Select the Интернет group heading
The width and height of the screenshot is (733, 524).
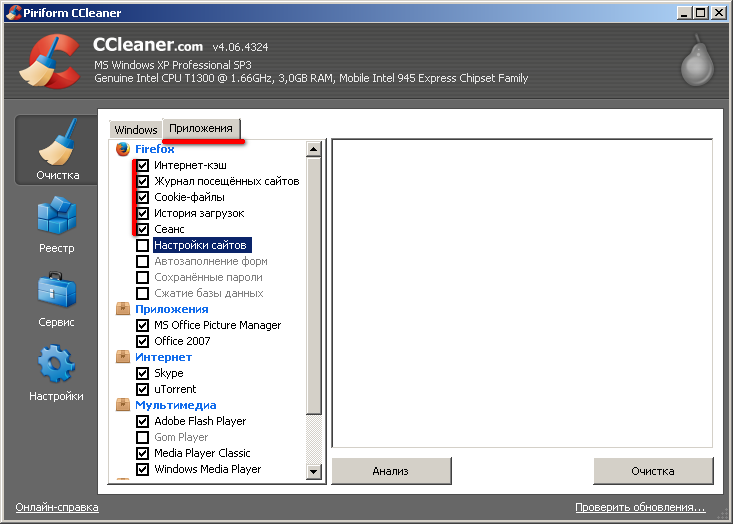pos(163,357)
